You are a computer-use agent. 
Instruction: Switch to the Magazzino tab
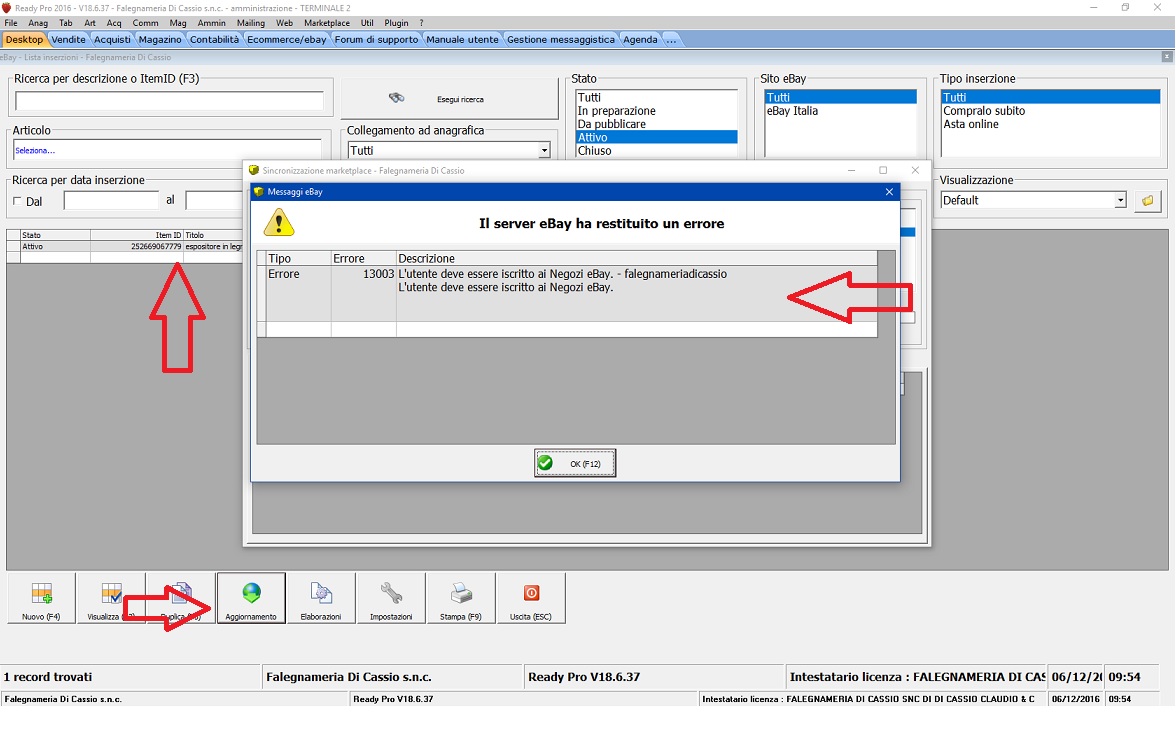160,40
